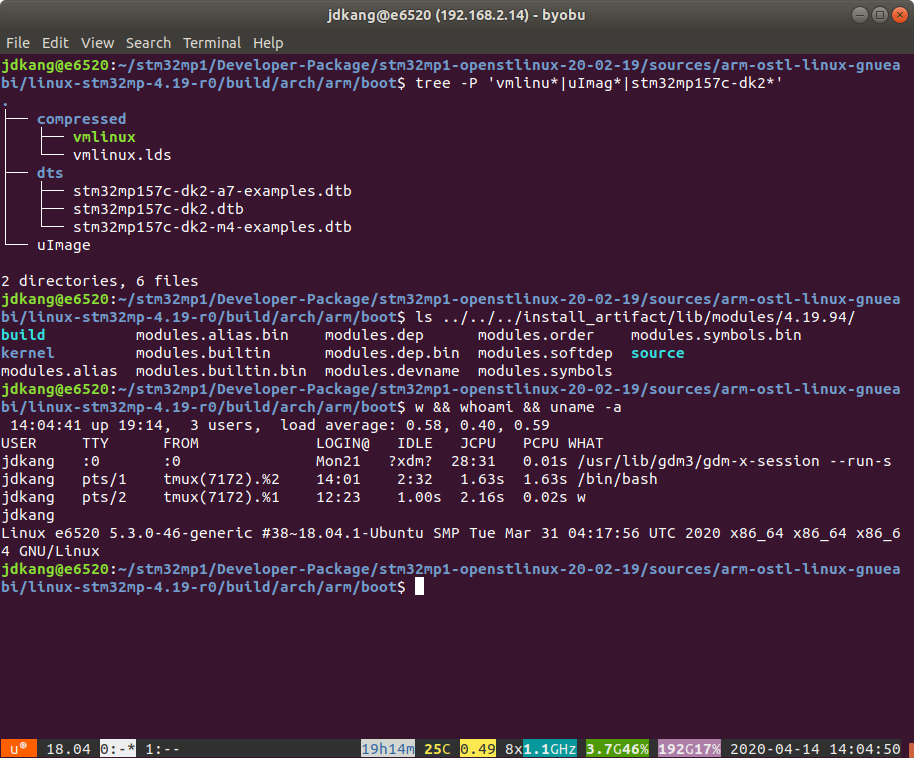Click modules.softdep in ls output
Viewport: 914px width, 758px height.
pyautogui.click(x=545, y=353)
